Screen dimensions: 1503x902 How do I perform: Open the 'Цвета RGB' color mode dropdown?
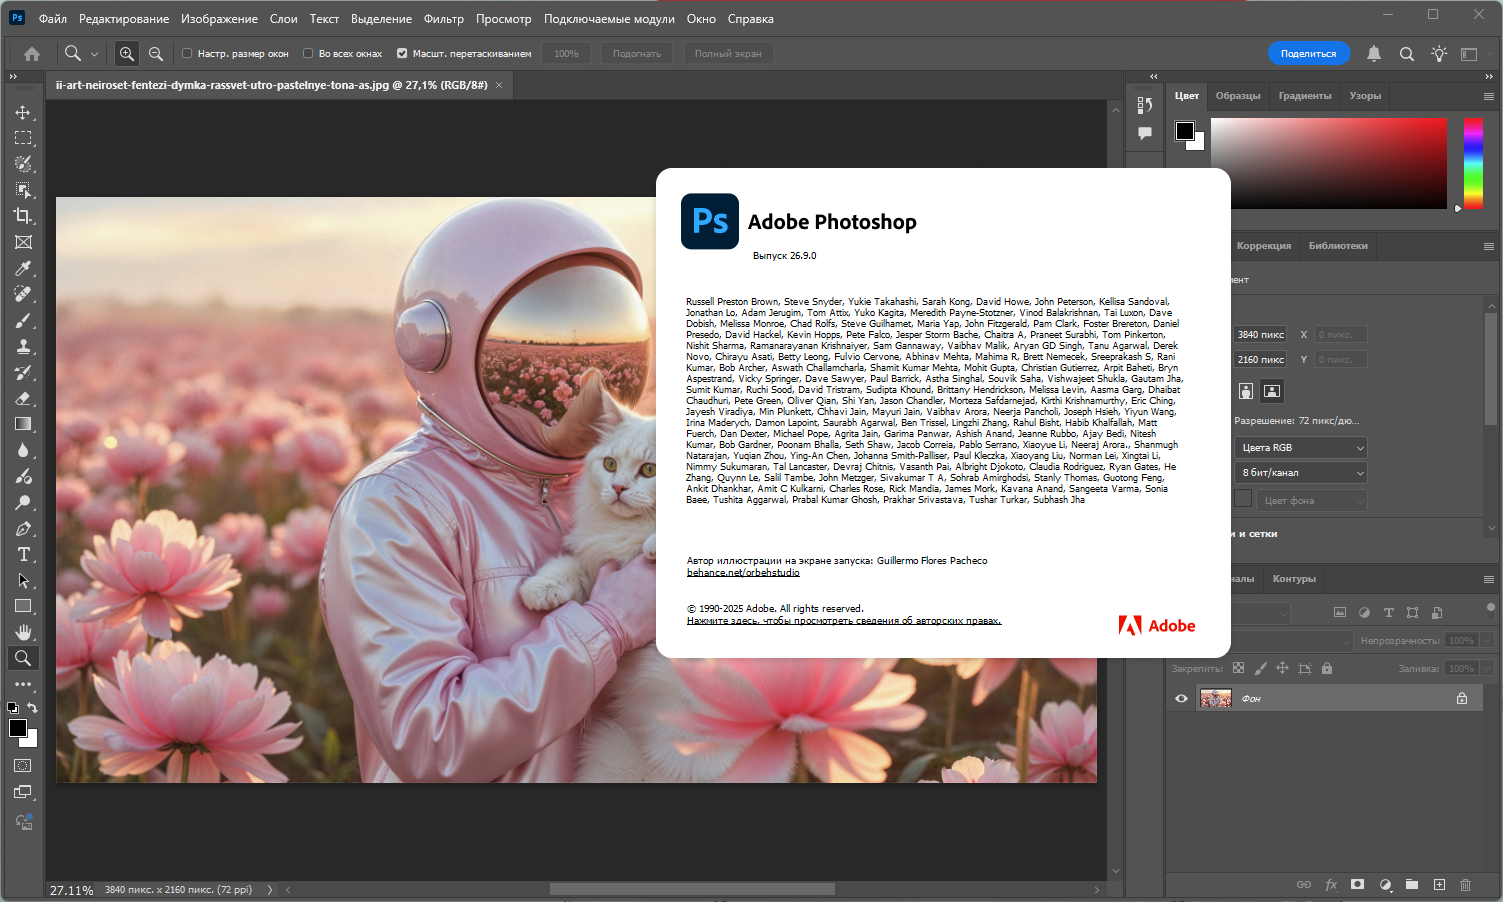1300,448
